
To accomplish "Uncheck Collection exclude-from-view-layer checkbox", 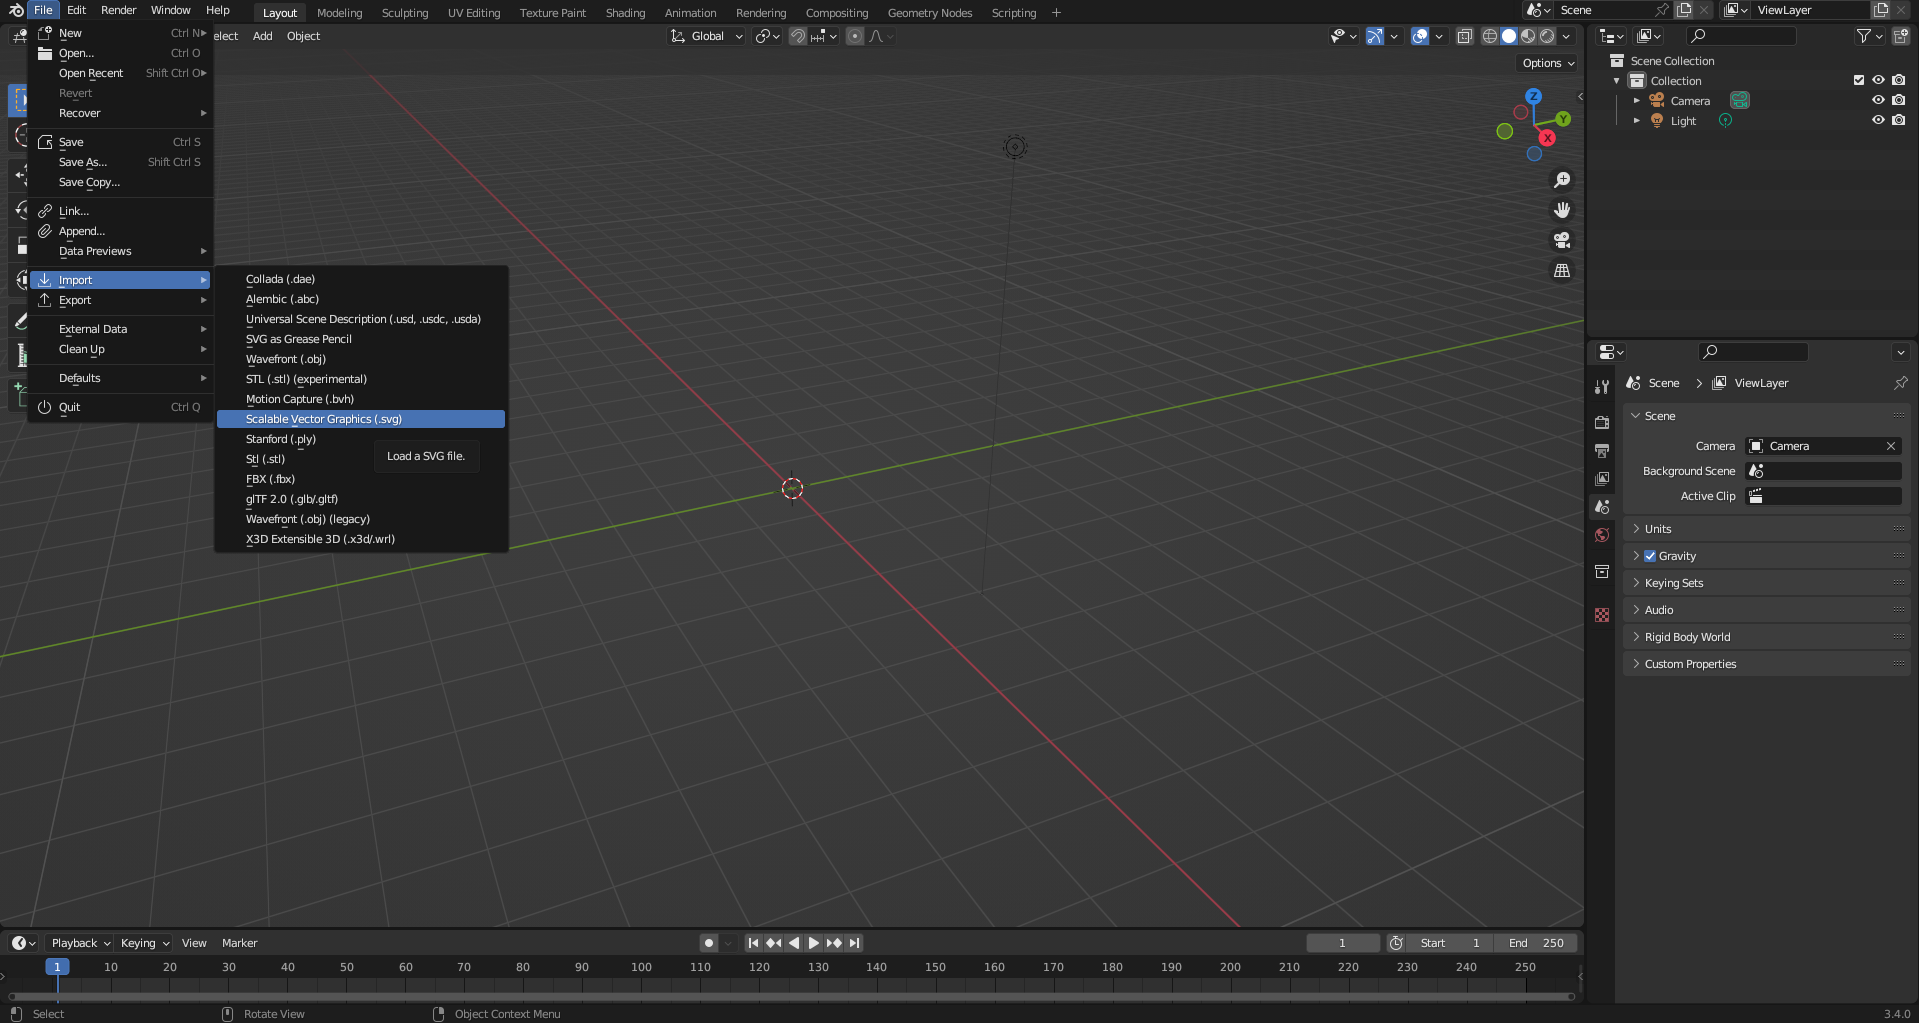I will tap(1859, 80).
